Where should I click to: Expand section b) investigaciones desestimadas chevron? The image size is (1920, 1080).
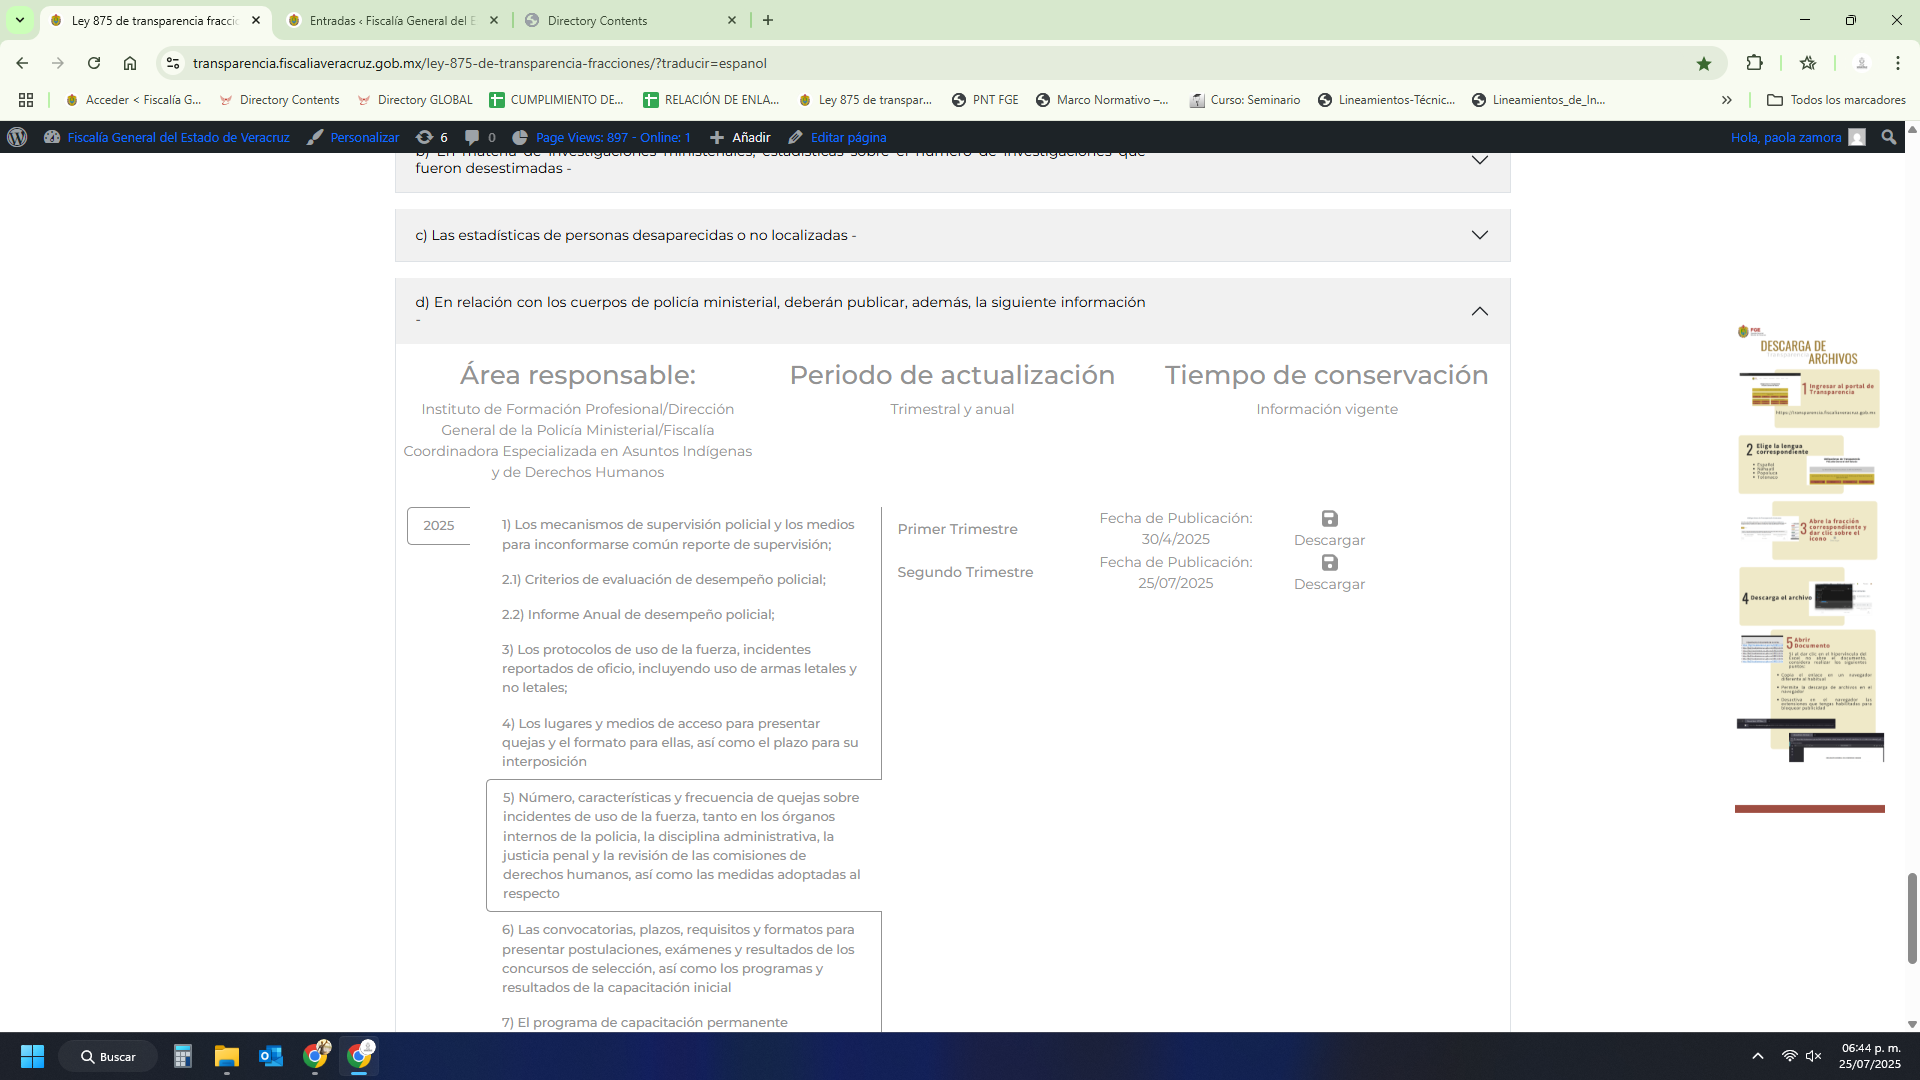click(1479, 161)
